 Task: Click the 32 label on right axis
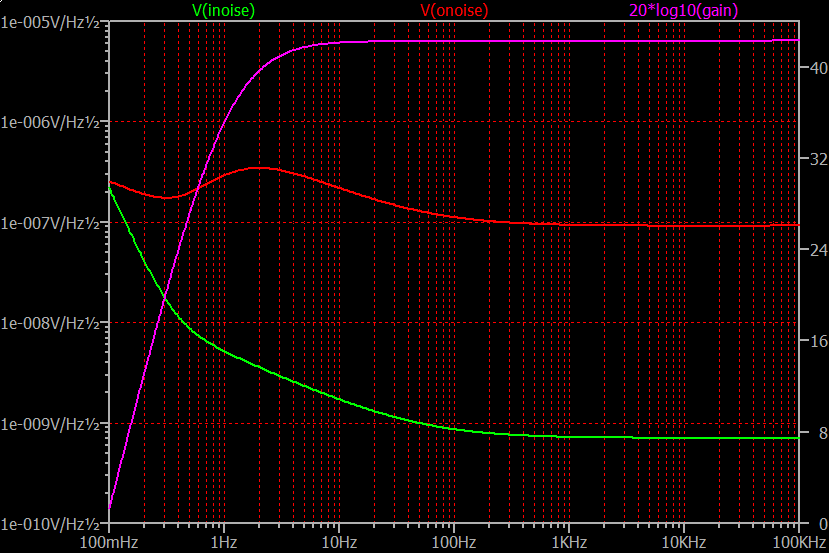819,159
